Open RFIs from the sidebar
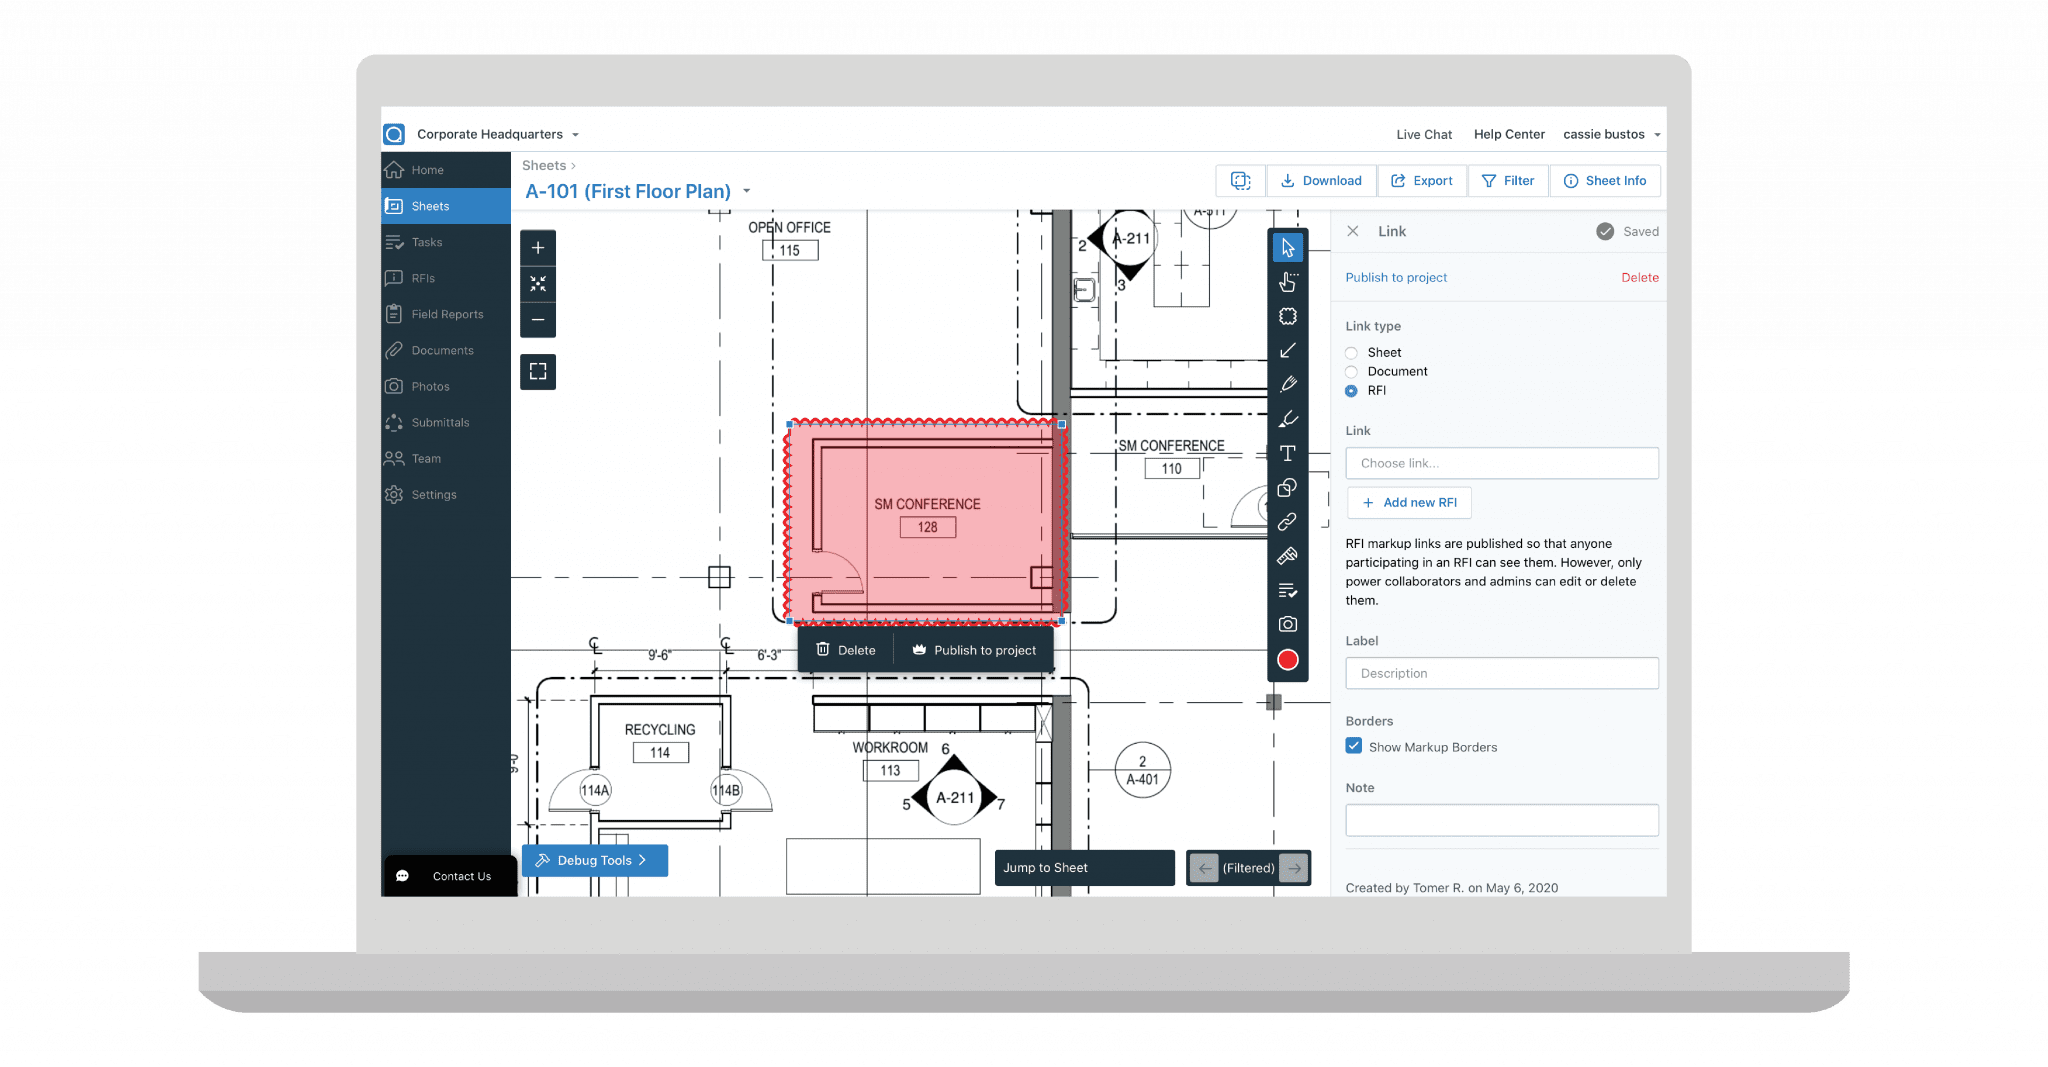 click(446, 278)
